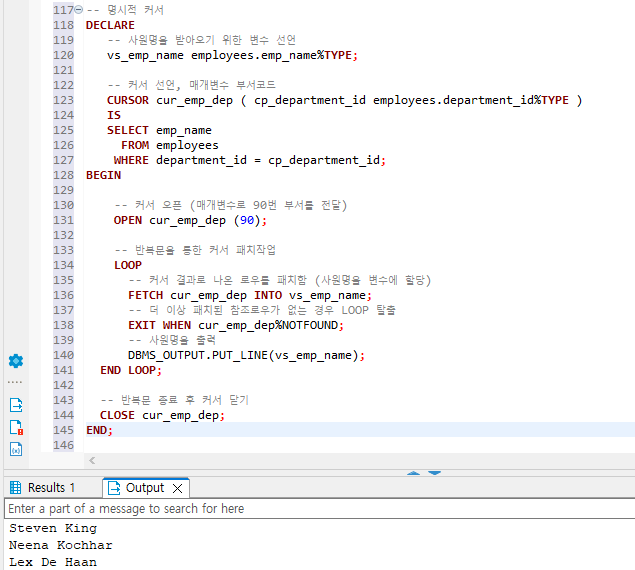Viewport: 635px width, 570px height.
Task: Click the Results 1 grid icon
Action: coord(15,487)
